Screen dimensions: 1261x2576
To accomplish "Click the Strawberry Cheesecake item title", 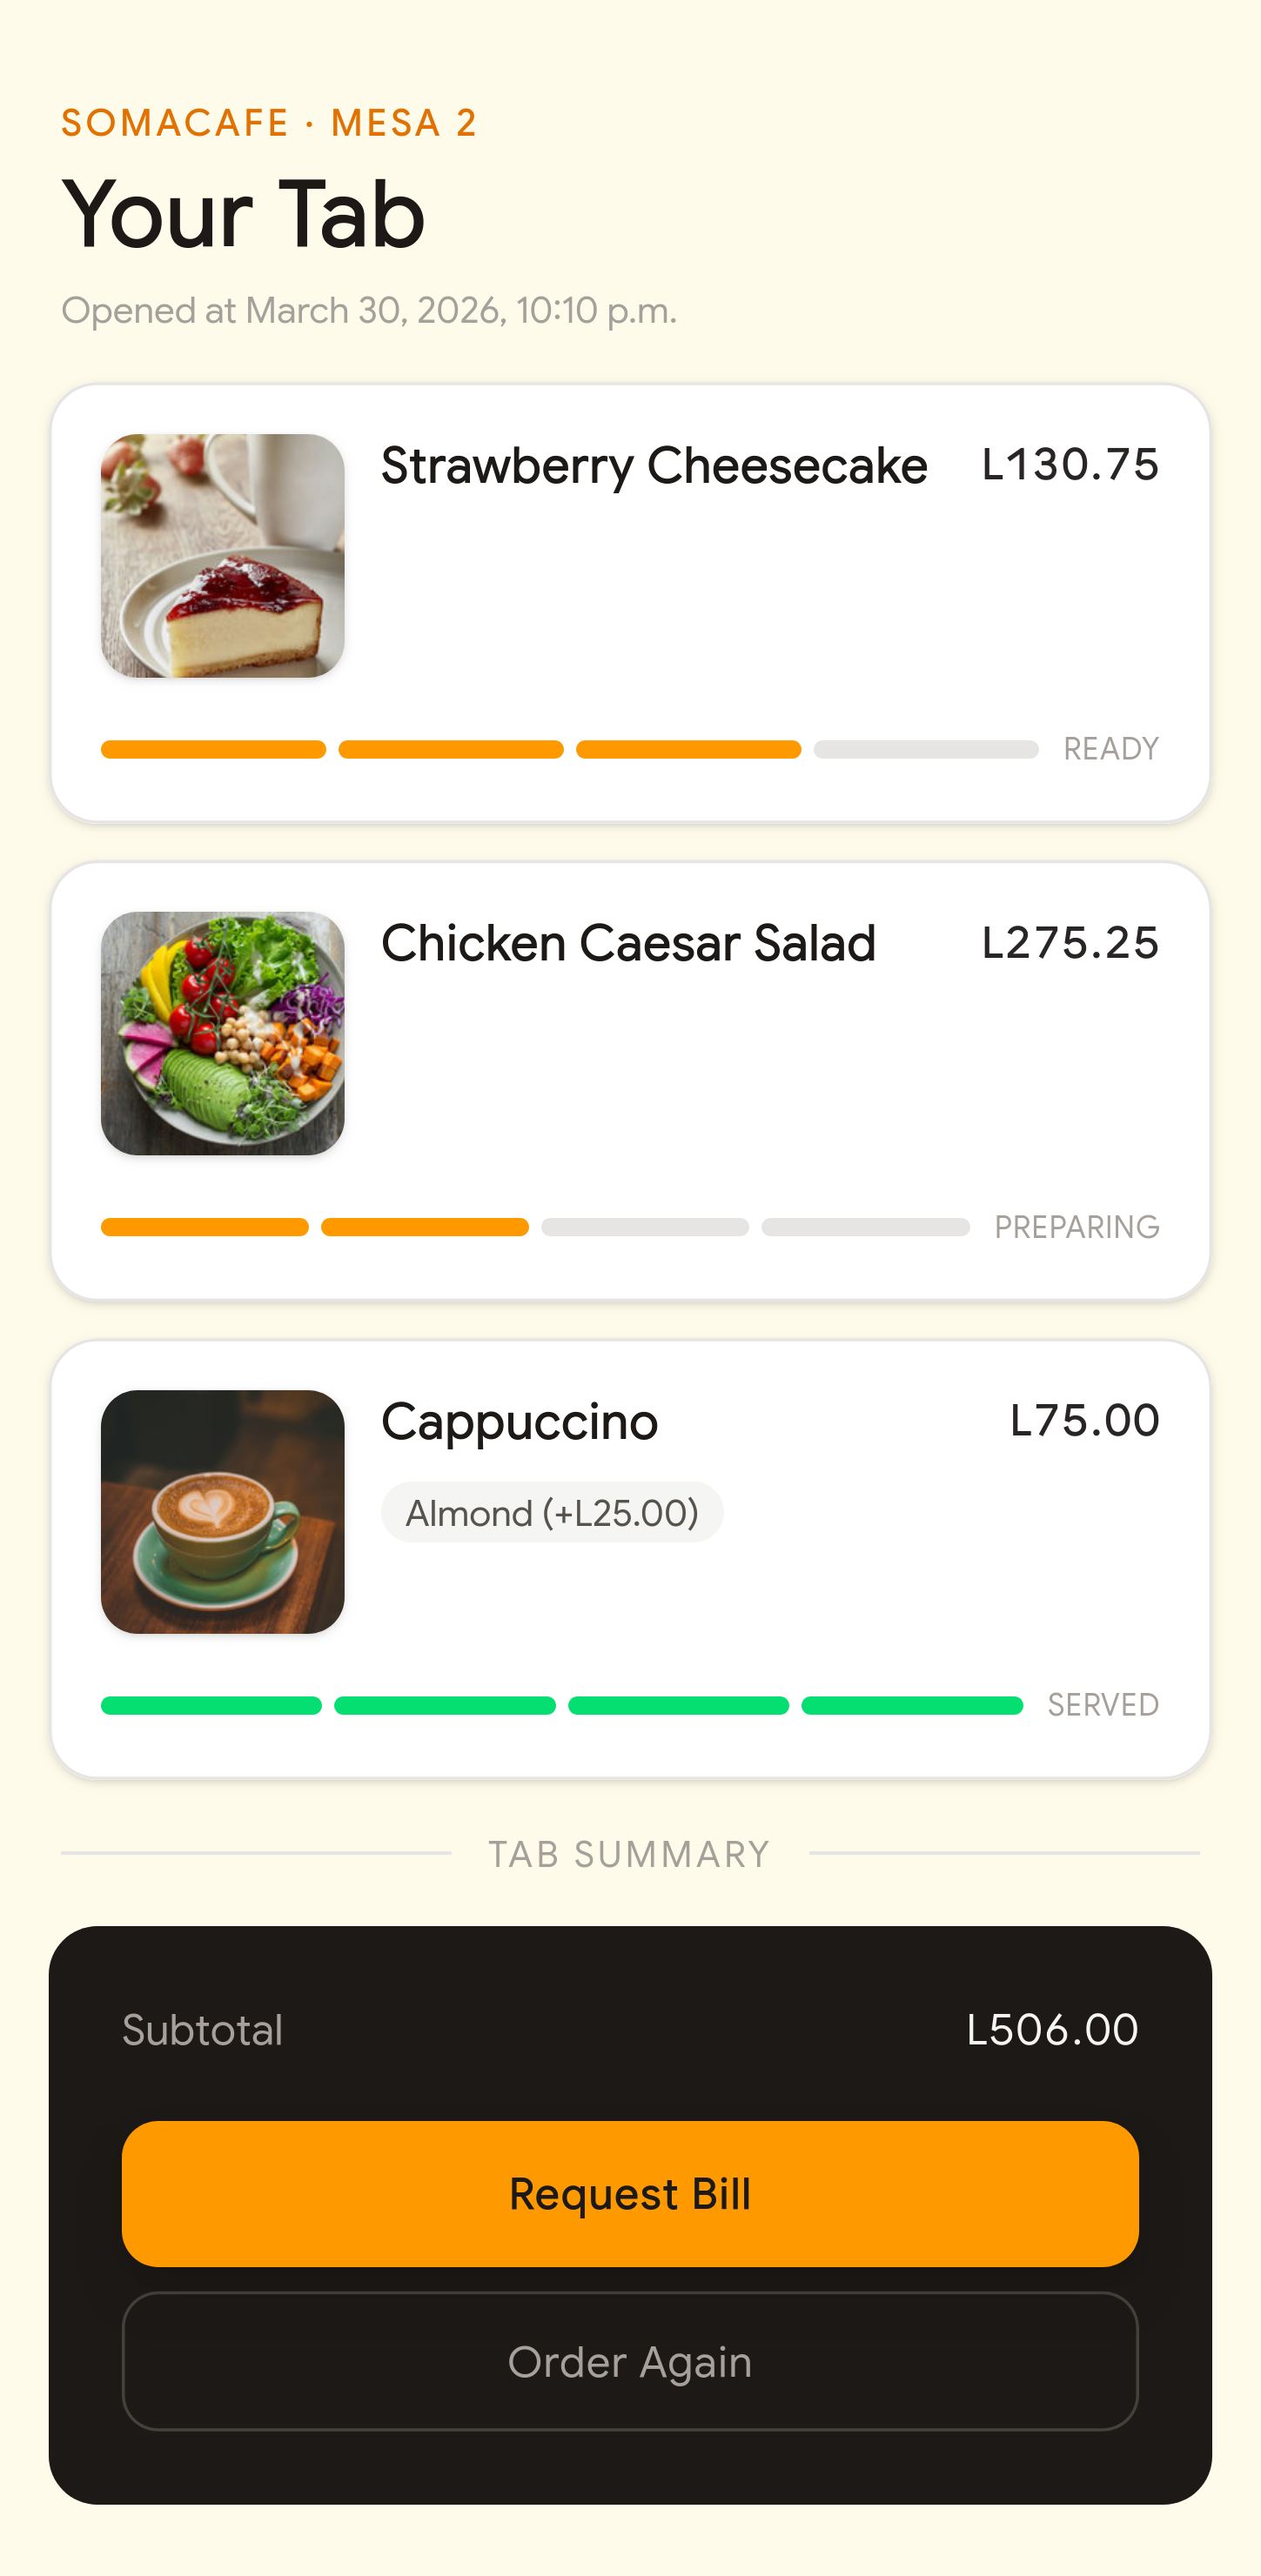I will 654,466.
